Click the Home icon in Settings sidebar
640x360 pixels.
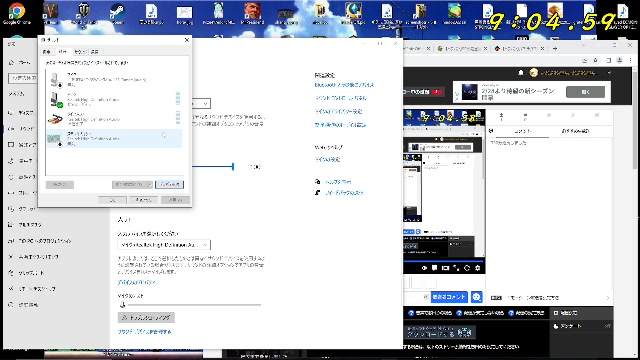tap(11, 62)
